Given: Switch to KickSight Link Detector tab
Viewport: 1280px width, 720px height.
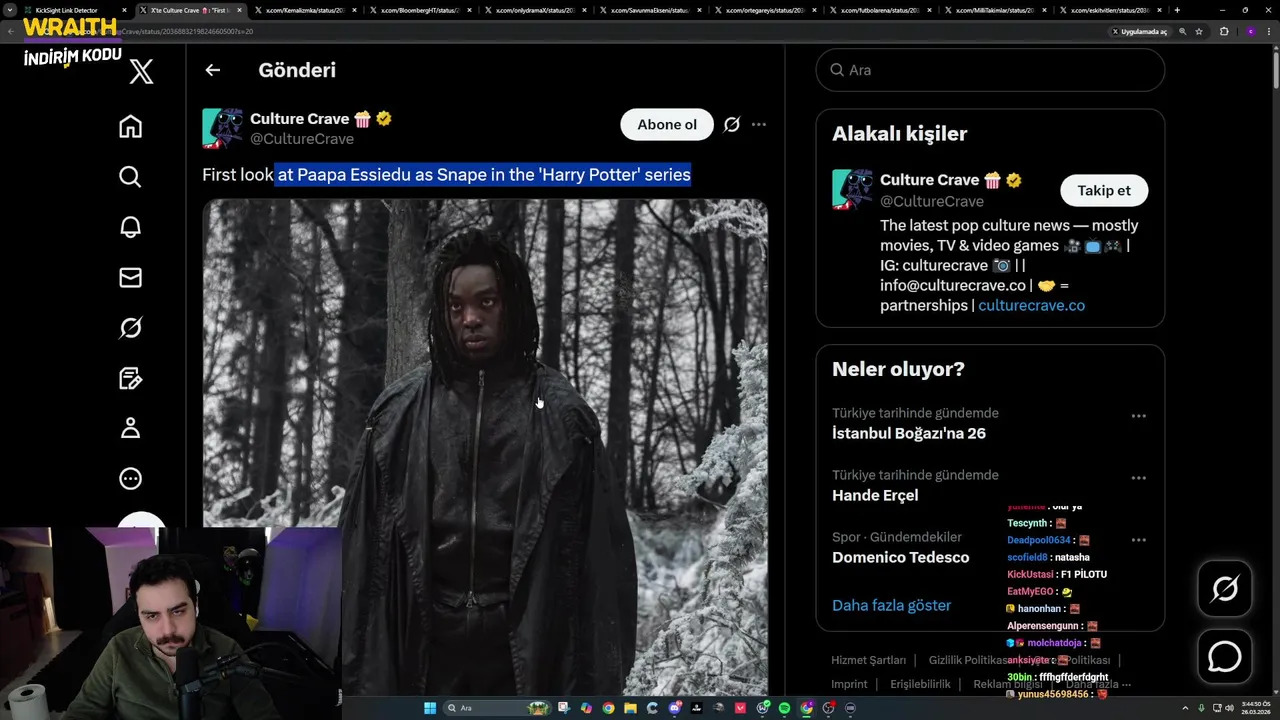Looking at the screenshot, I should click(x=74, y=10).
